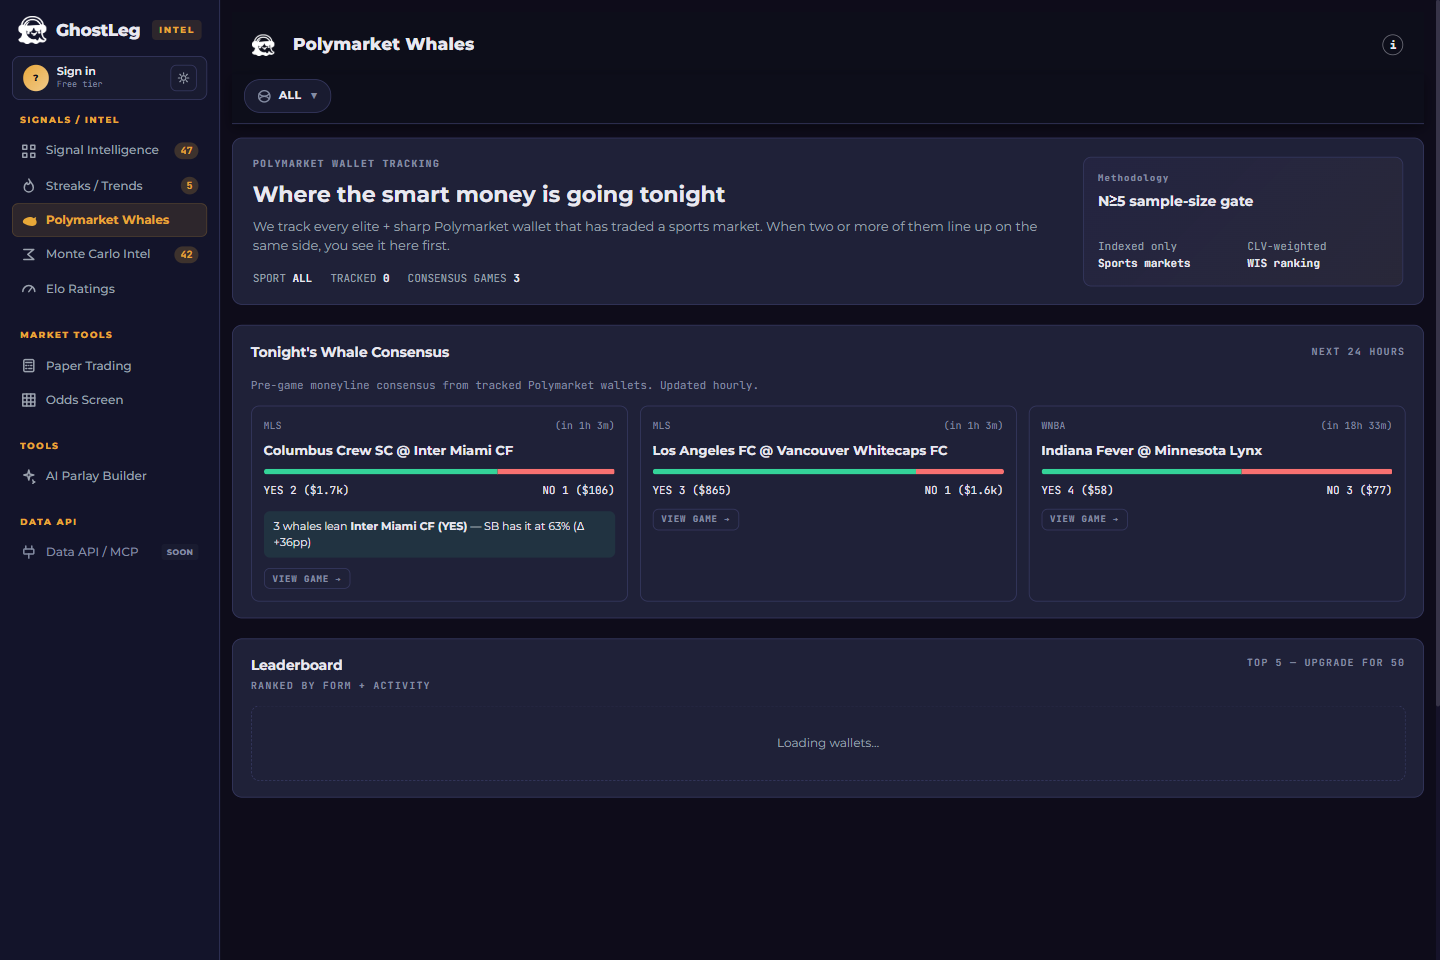The width and height of the screenshot is (1440, 960).
Task: Click the Data API / MCP plug icon
Action: (x=29, y=552)
